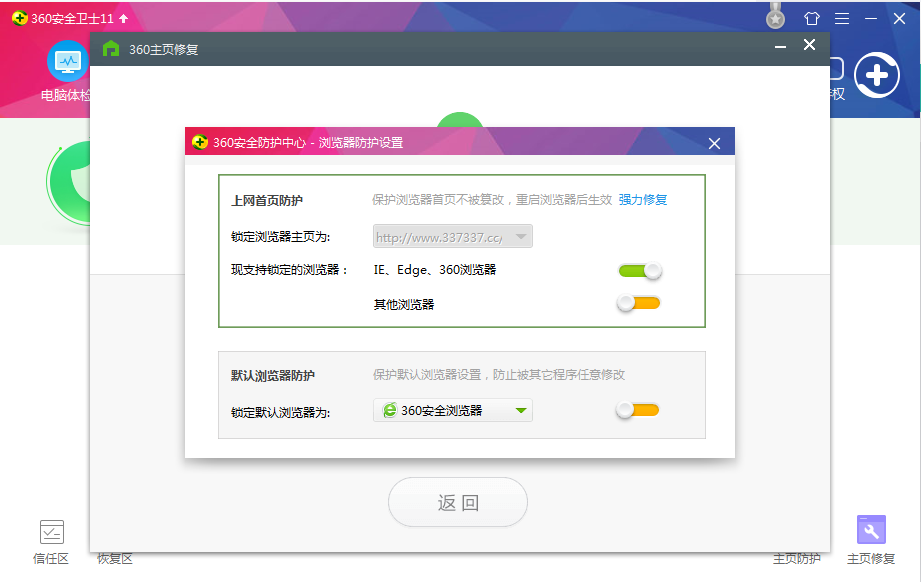Open the locked homepage URL dropdown
This screenshot has height=582, width=921.
pos(453,236)
